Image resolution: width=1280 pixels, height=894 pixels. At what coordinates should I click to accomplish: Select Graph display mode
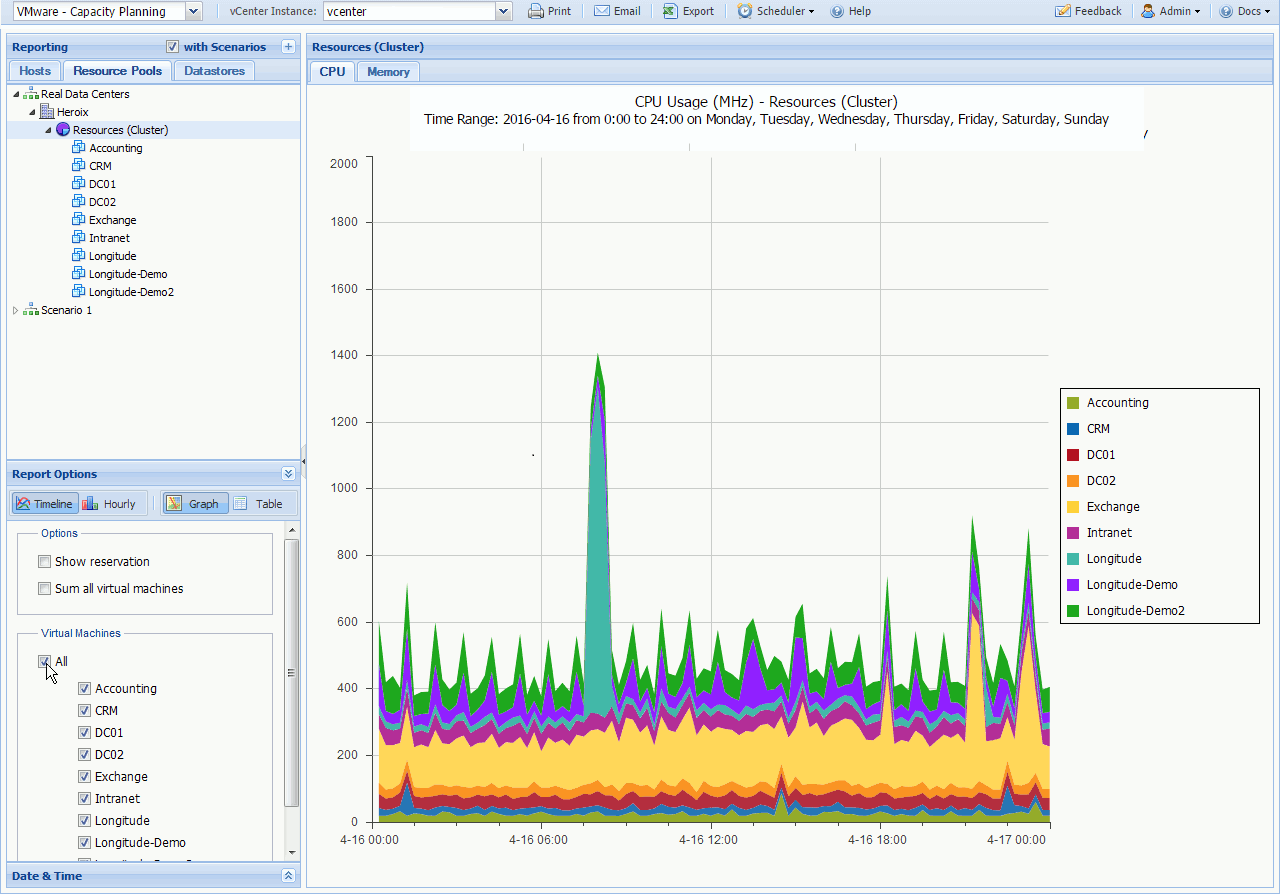pos(195,504)
